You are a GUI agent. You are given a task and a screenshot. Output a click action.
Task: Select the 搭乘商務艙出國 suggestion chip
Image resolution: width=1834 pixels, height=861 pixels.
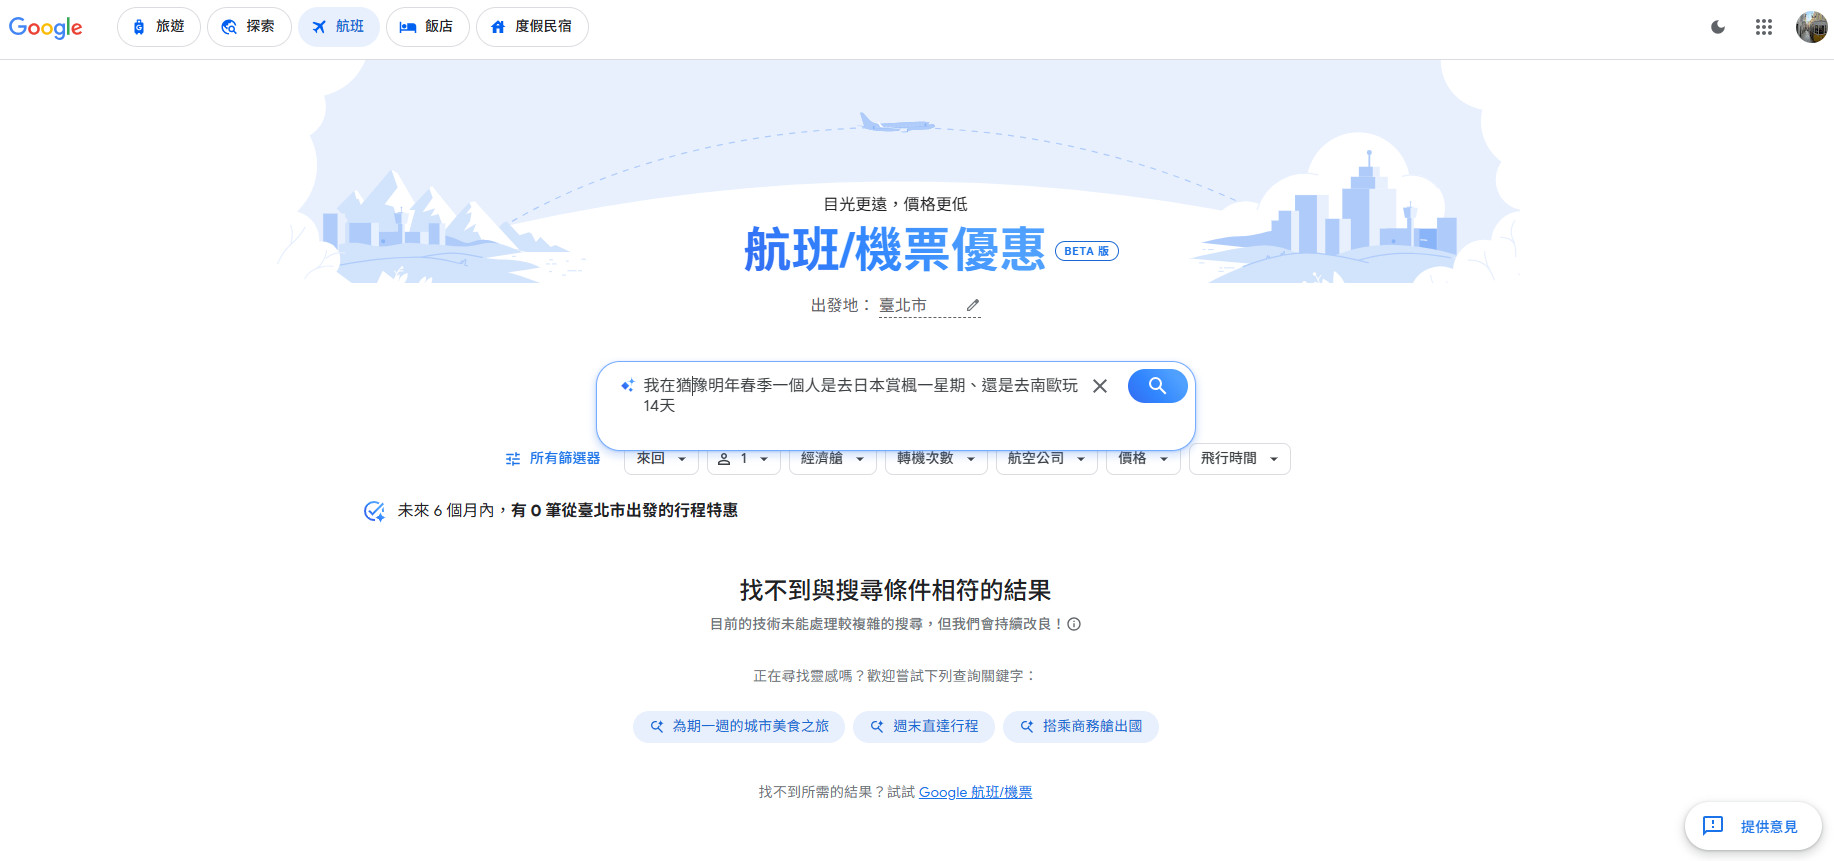tap(1080, 726)
